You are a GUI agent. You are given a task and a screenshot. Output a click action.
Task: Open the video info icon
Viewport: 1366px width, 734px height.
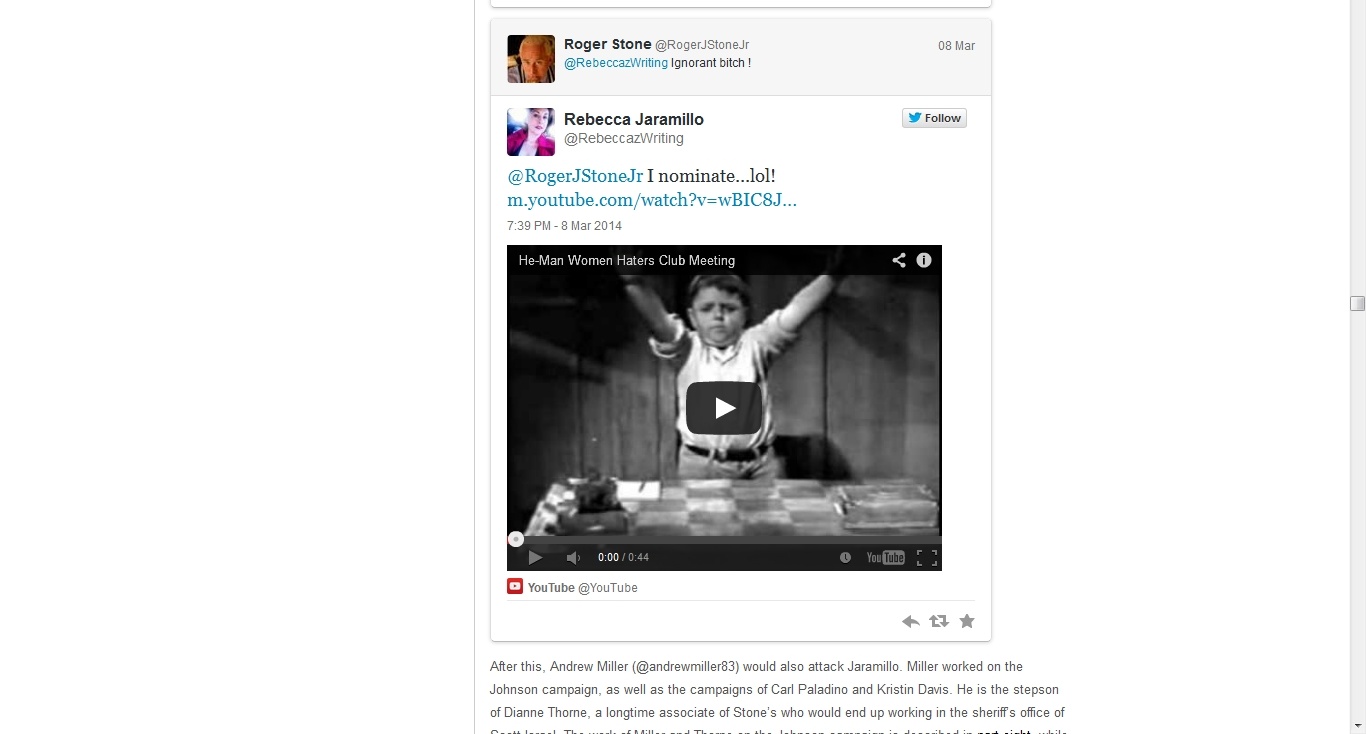coord(924,260)
